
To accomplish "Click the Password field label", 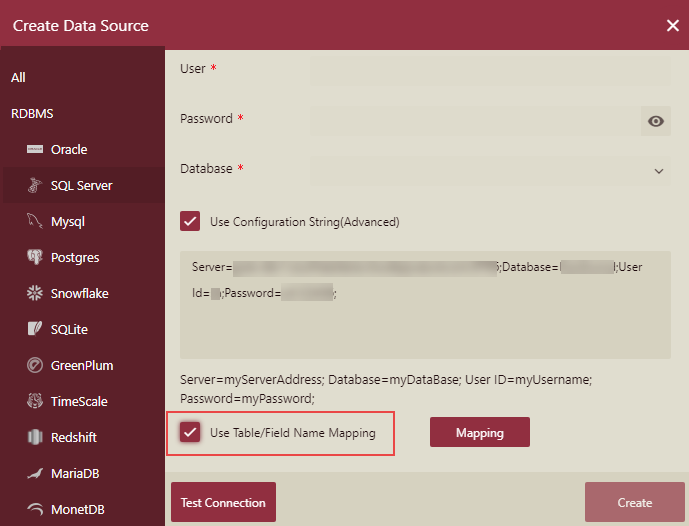I will pos(206,119).
